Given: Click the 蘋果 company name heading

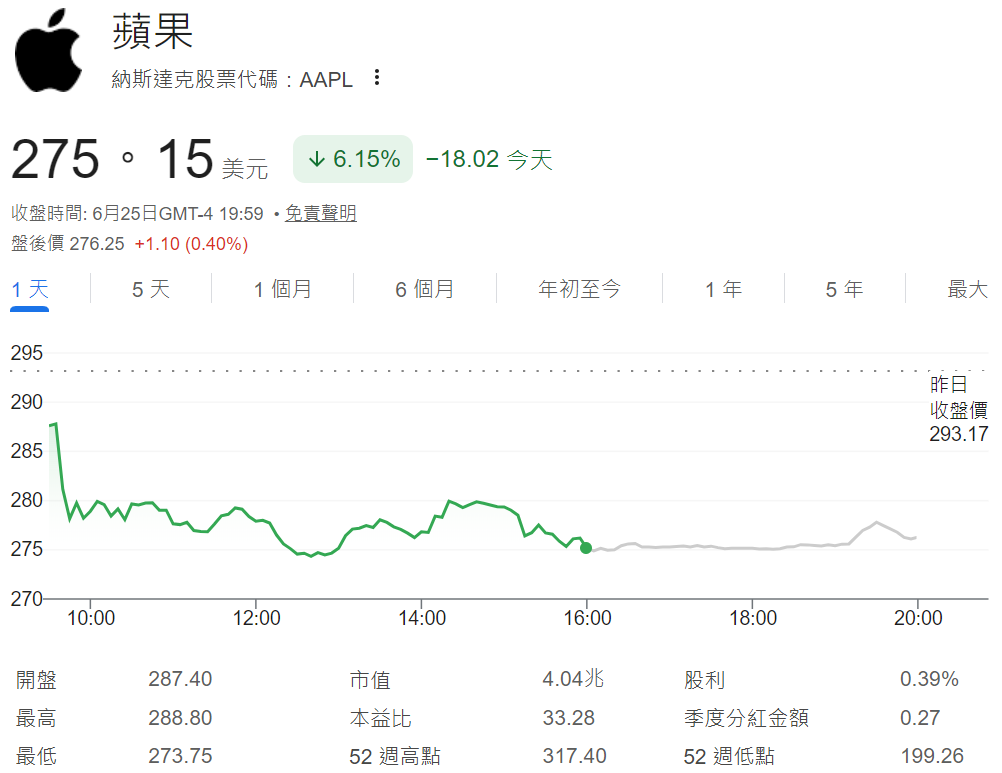Looking at the screenshot, I should point(153,31).
